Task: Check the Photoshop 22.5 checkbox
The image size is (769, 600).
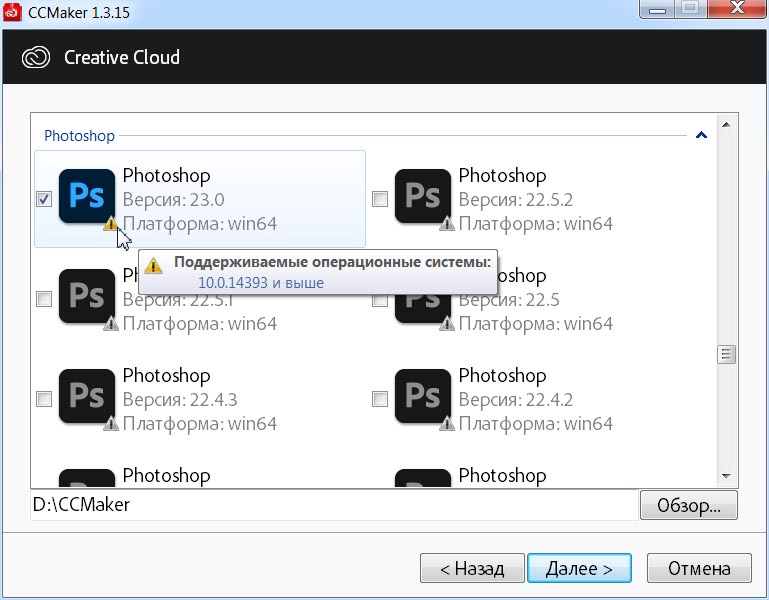Action: (x=380, y=299)
